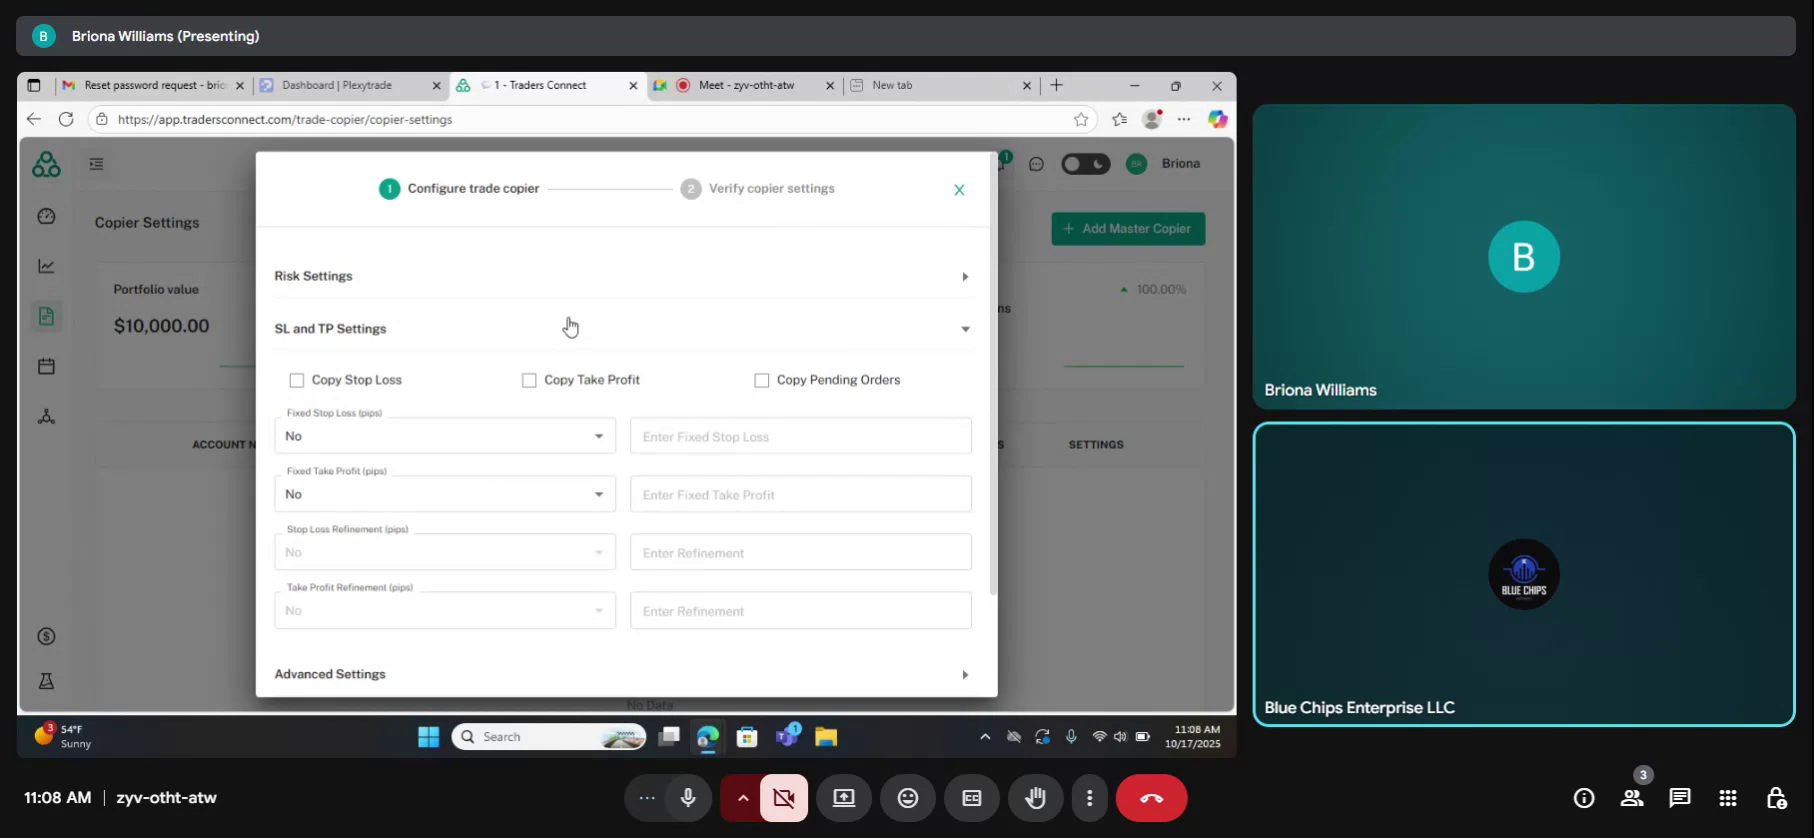Switch to Meet - zyv-otht-atw tab
Screen dimensions: 1814x838
(744, 86)
